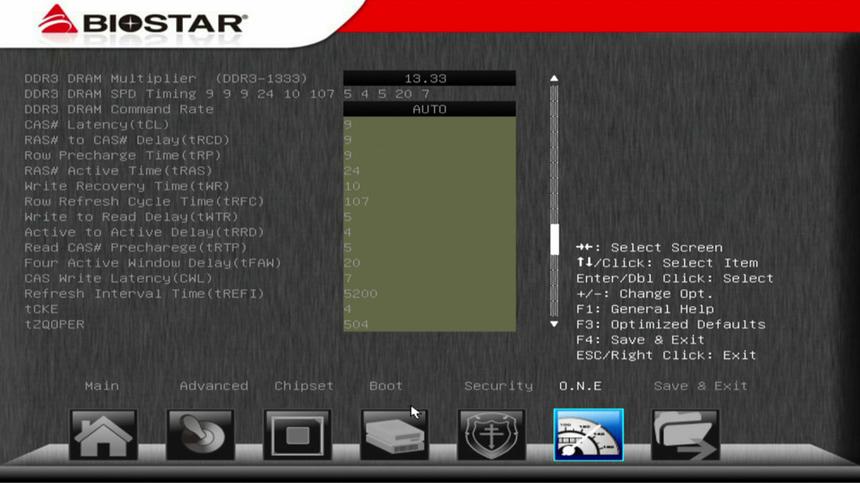Click the Biostar logo
The width and height of the screenshot is (860, 483).
pyautogui.click(x=143, y=21)
